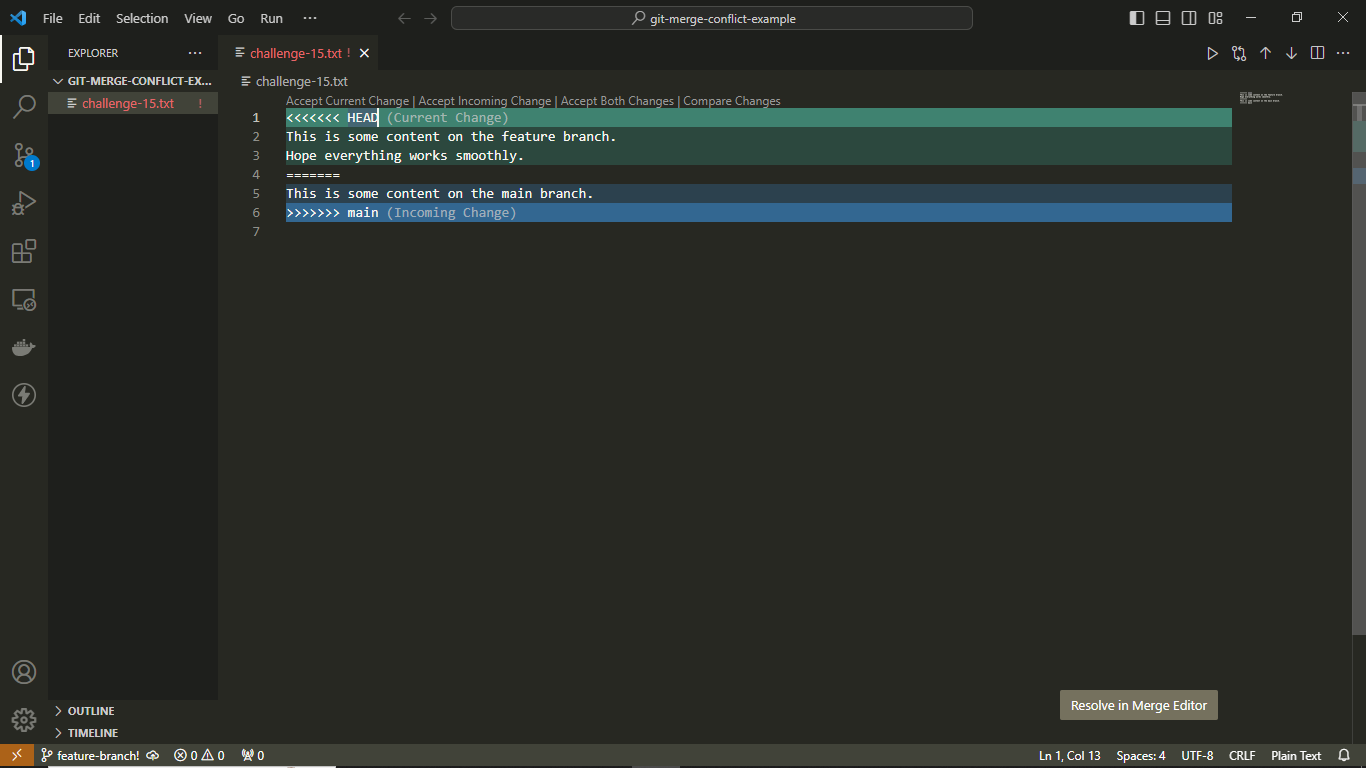Click the Resolve in Merge Editor button
Screen dimensions: 1366x768
click(1138, 704)
